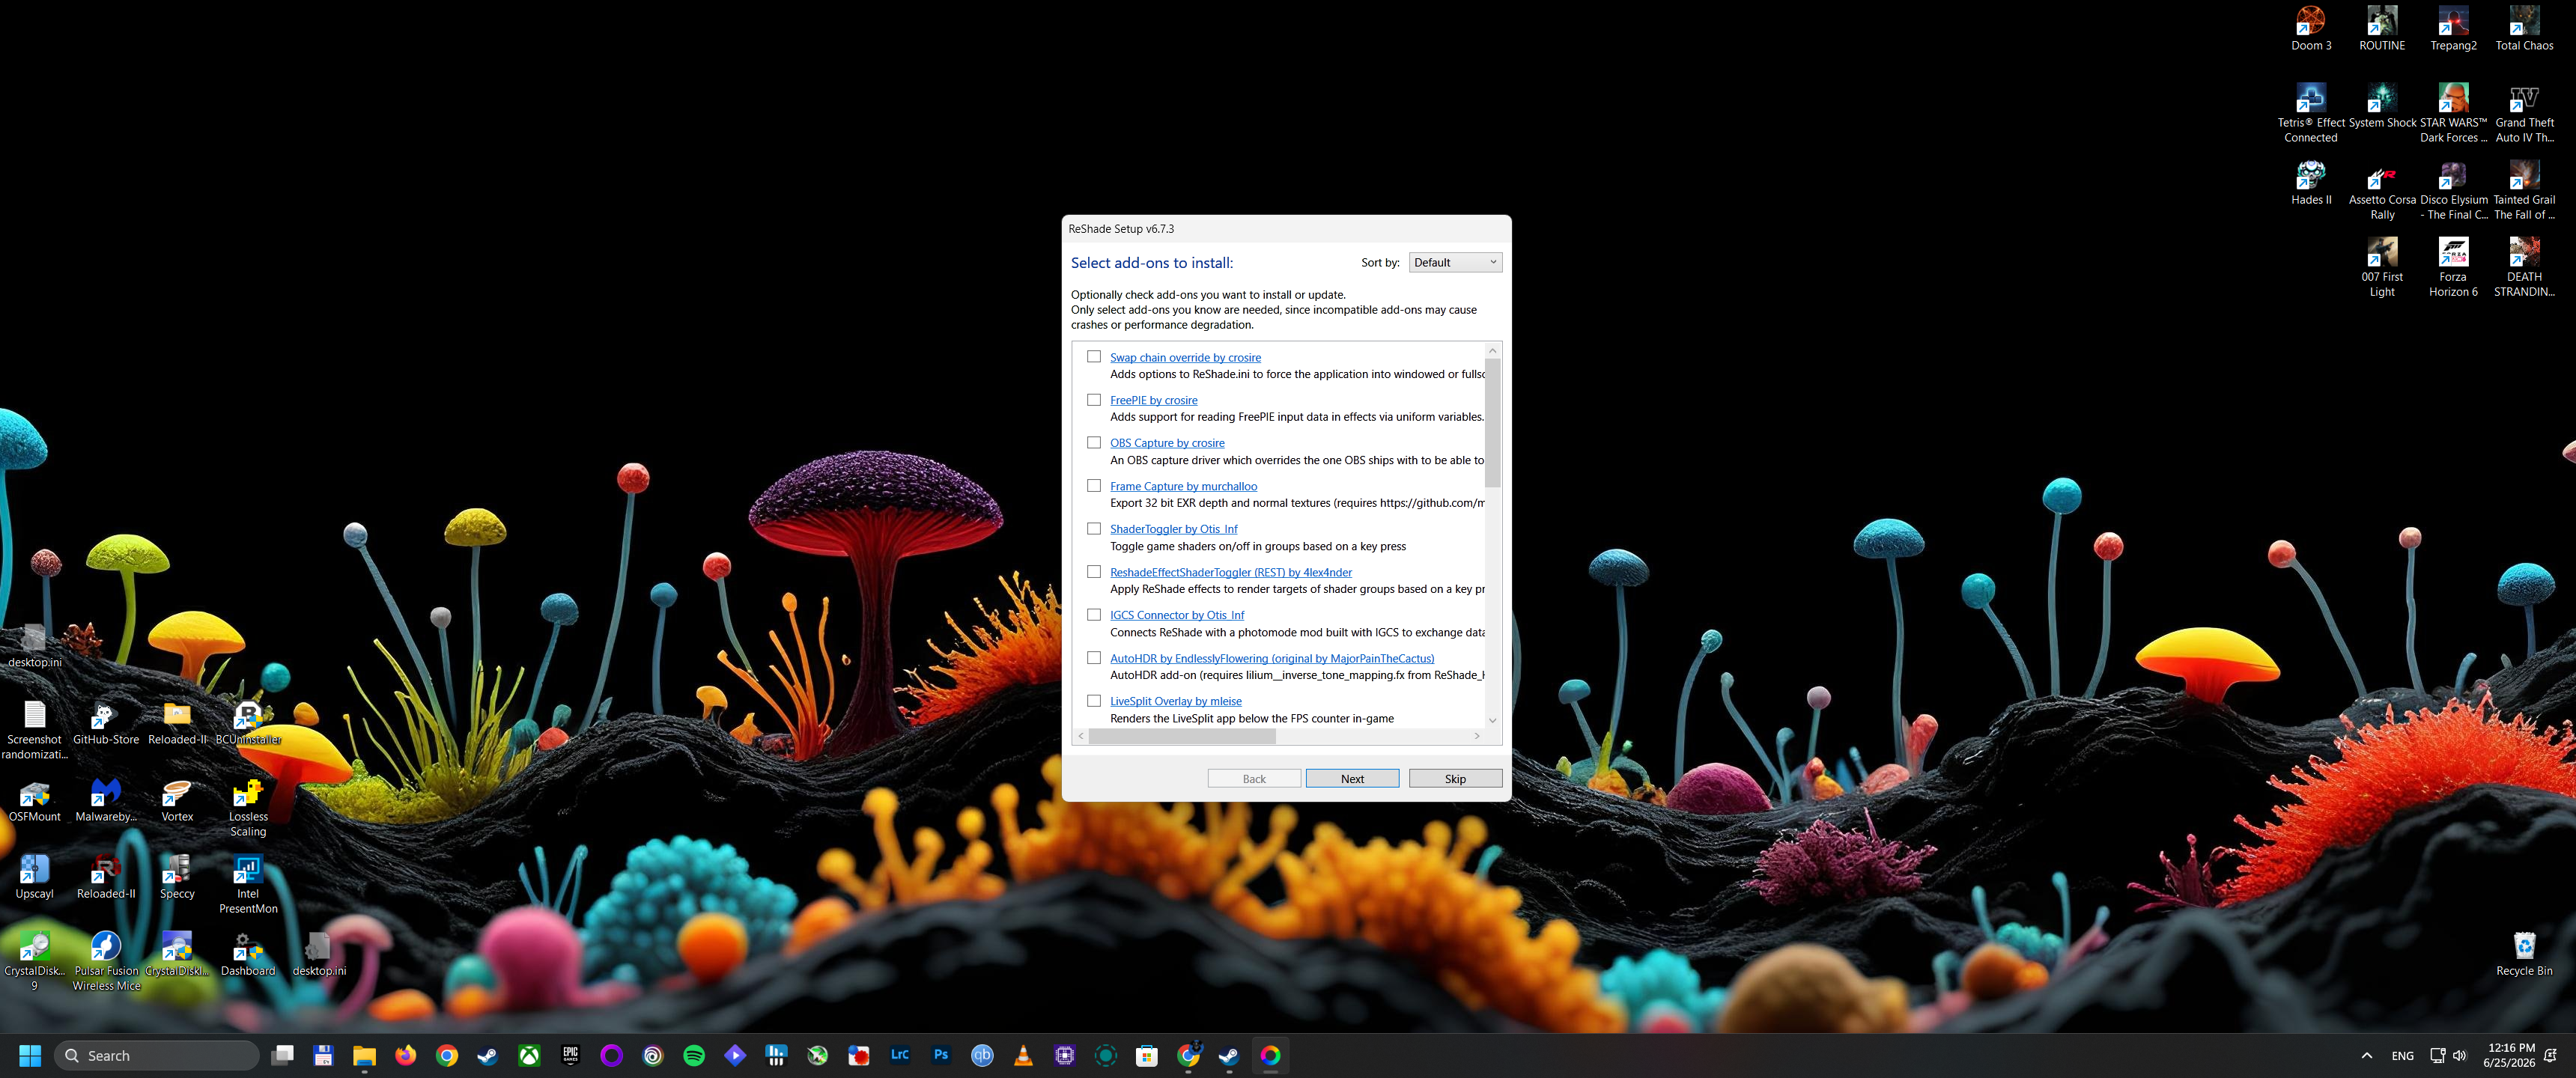2576x1078 pixels.
Task: Click the Next button in ReShade Setup
Action: pyautogui.click(x=1352, y=779)
